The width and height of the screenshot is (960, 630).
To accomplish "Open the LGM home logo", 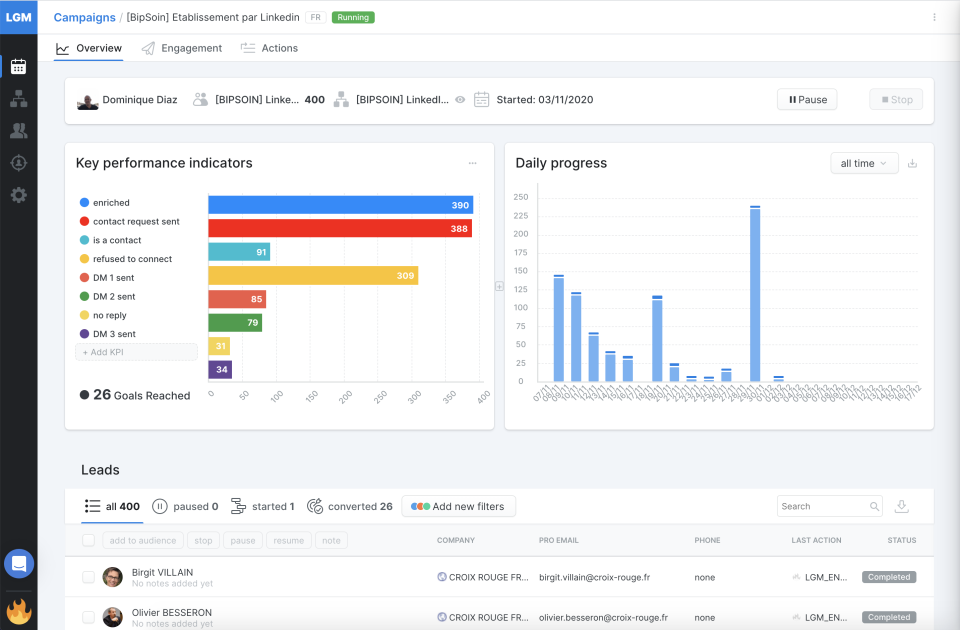I will tap(18, 17).
